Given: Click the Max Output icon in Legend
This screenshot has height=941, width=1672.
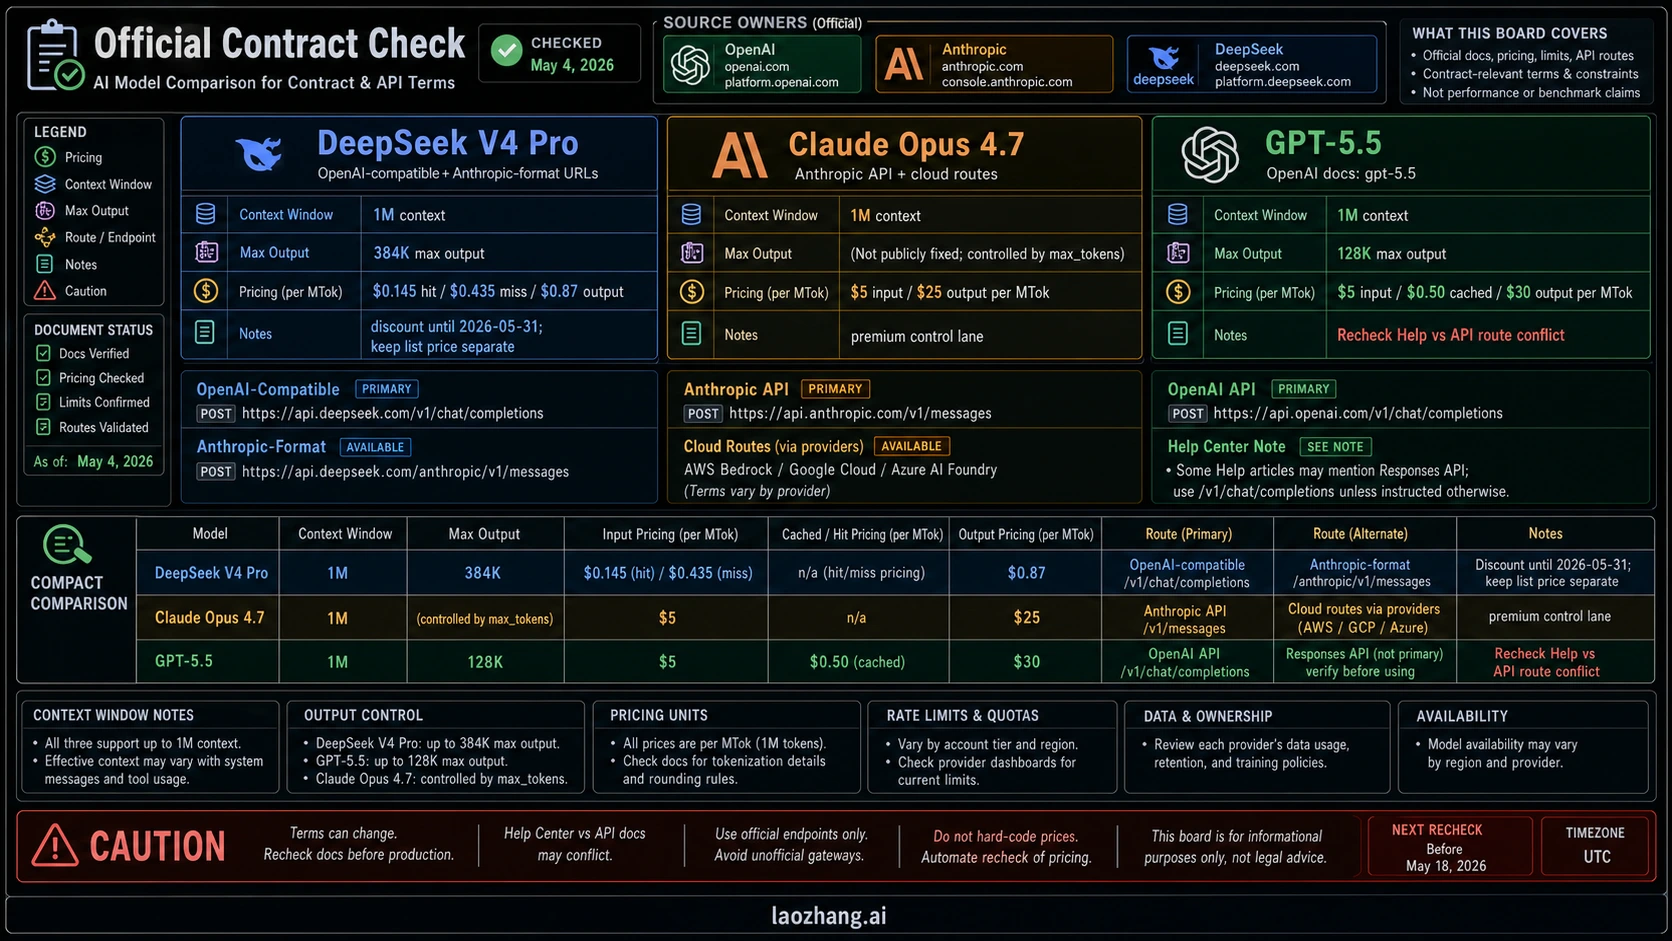Looking at the screenshot, I should [45, 210].
